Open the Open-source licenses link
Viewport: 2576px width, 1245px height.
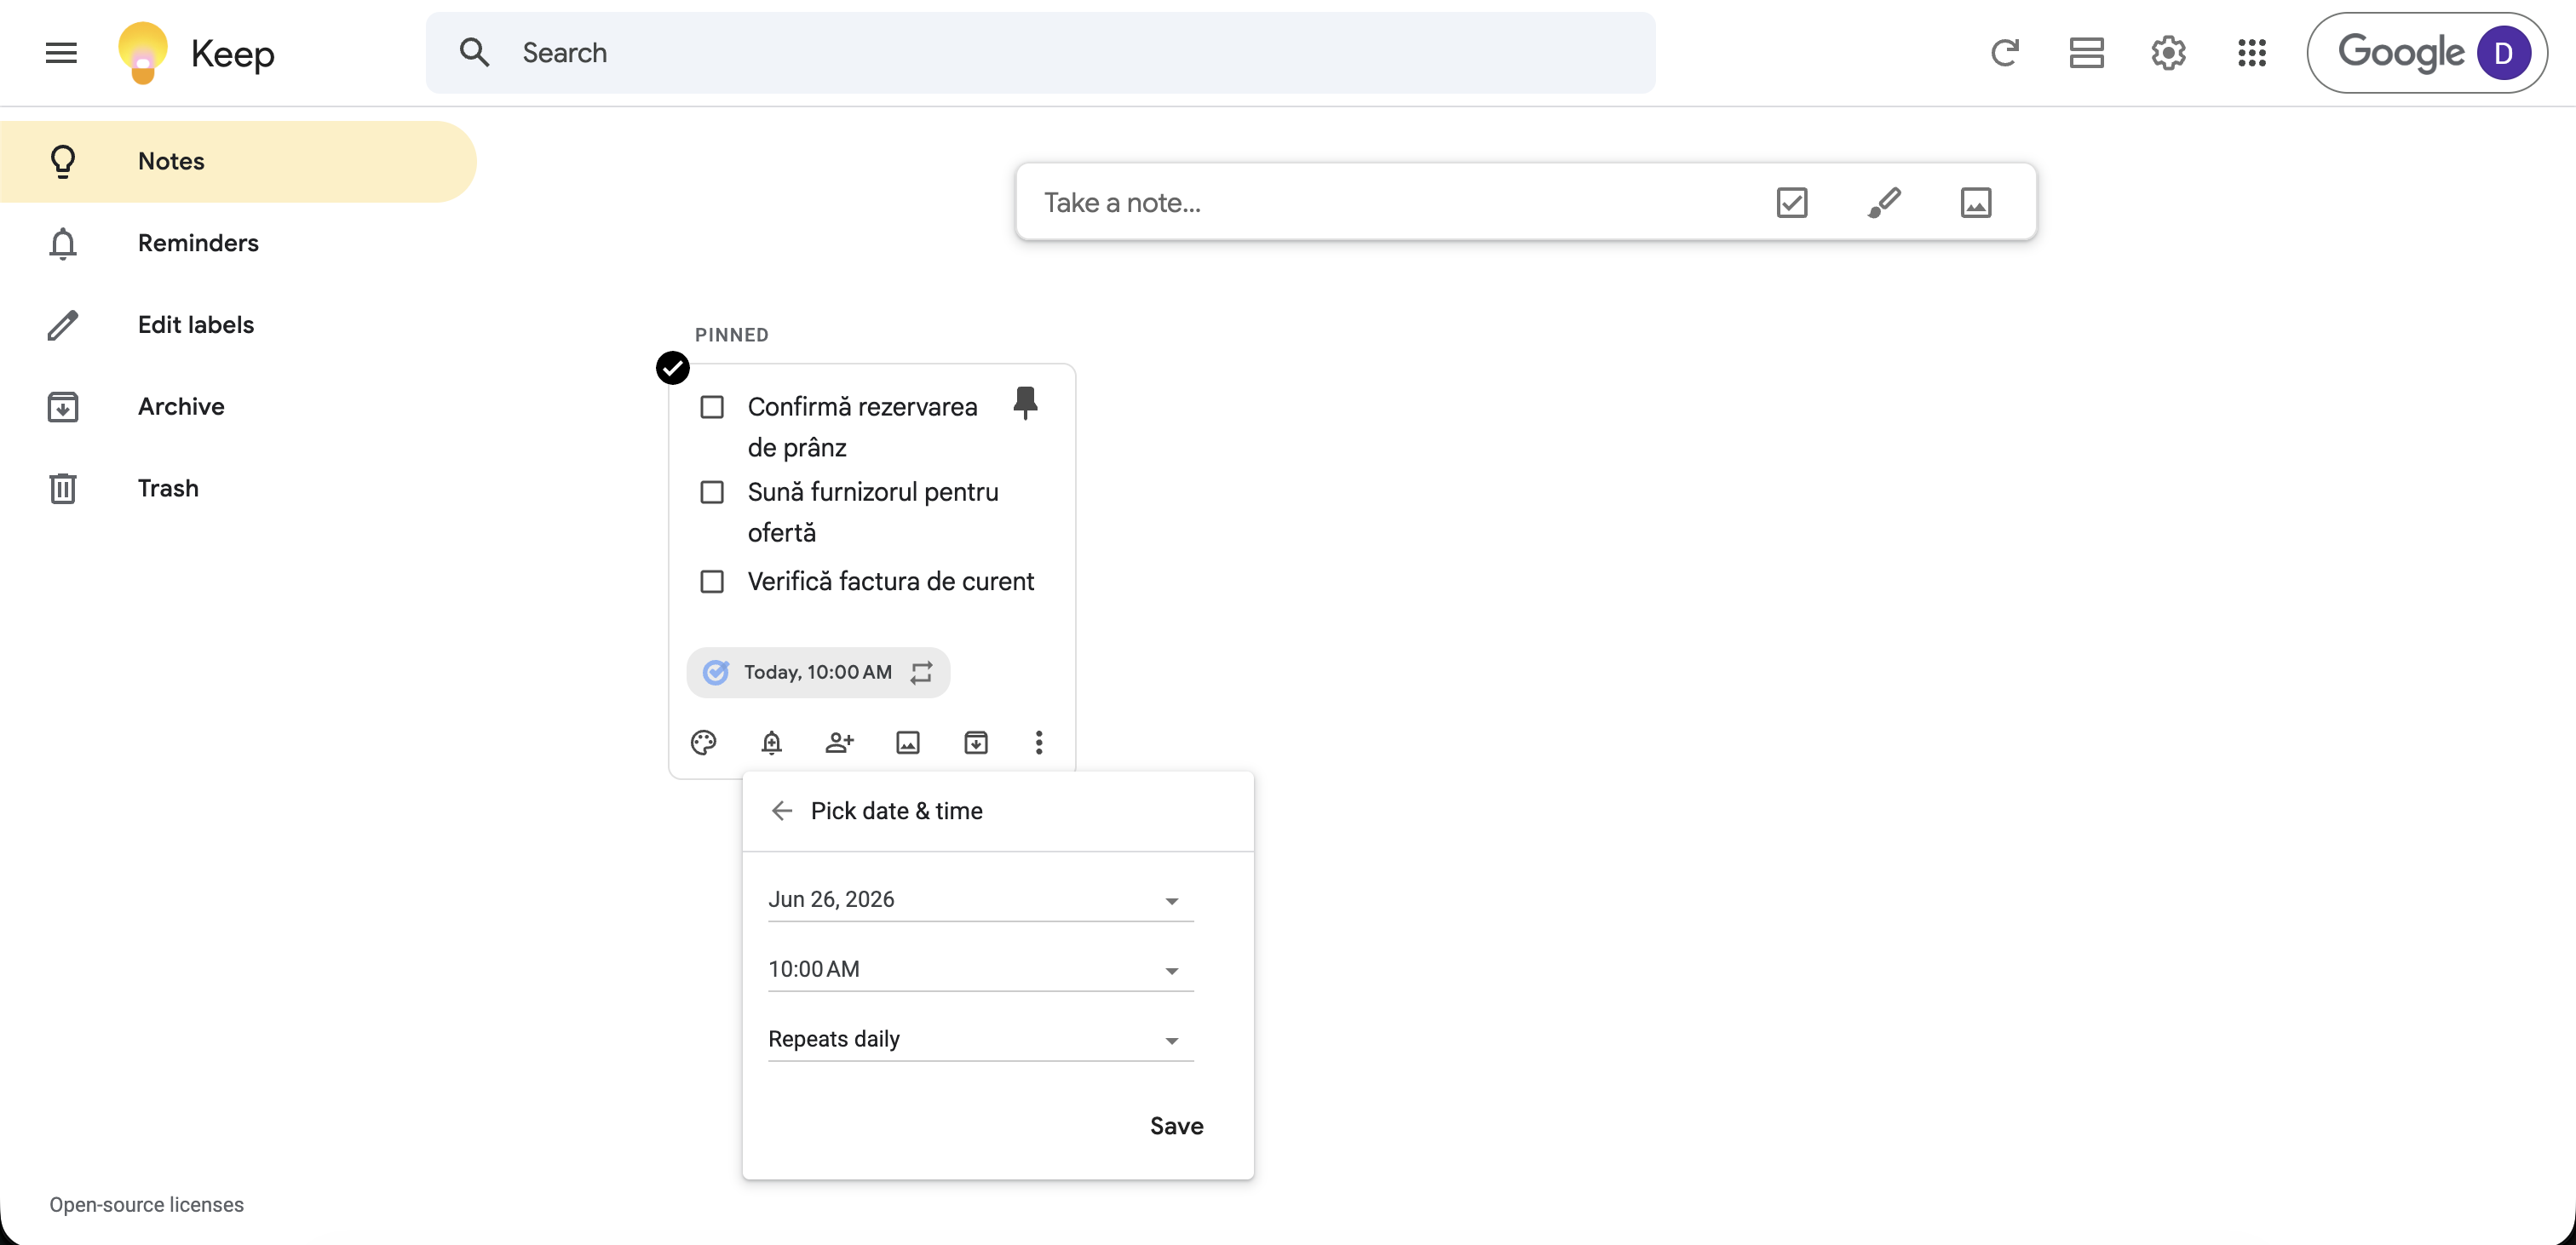tap(146, 1204)
